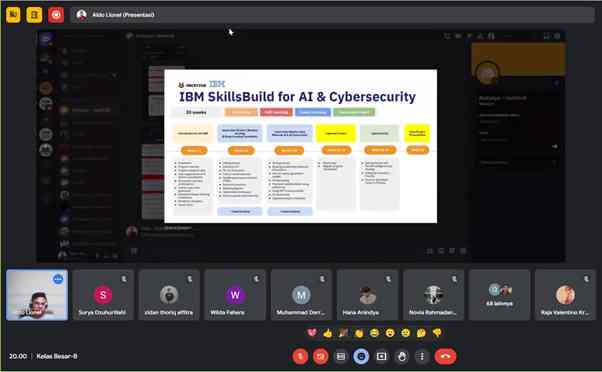Click the yellow icon beside the red icon
Viewport: 602px width, 372px height.
(x=35, y=15)
